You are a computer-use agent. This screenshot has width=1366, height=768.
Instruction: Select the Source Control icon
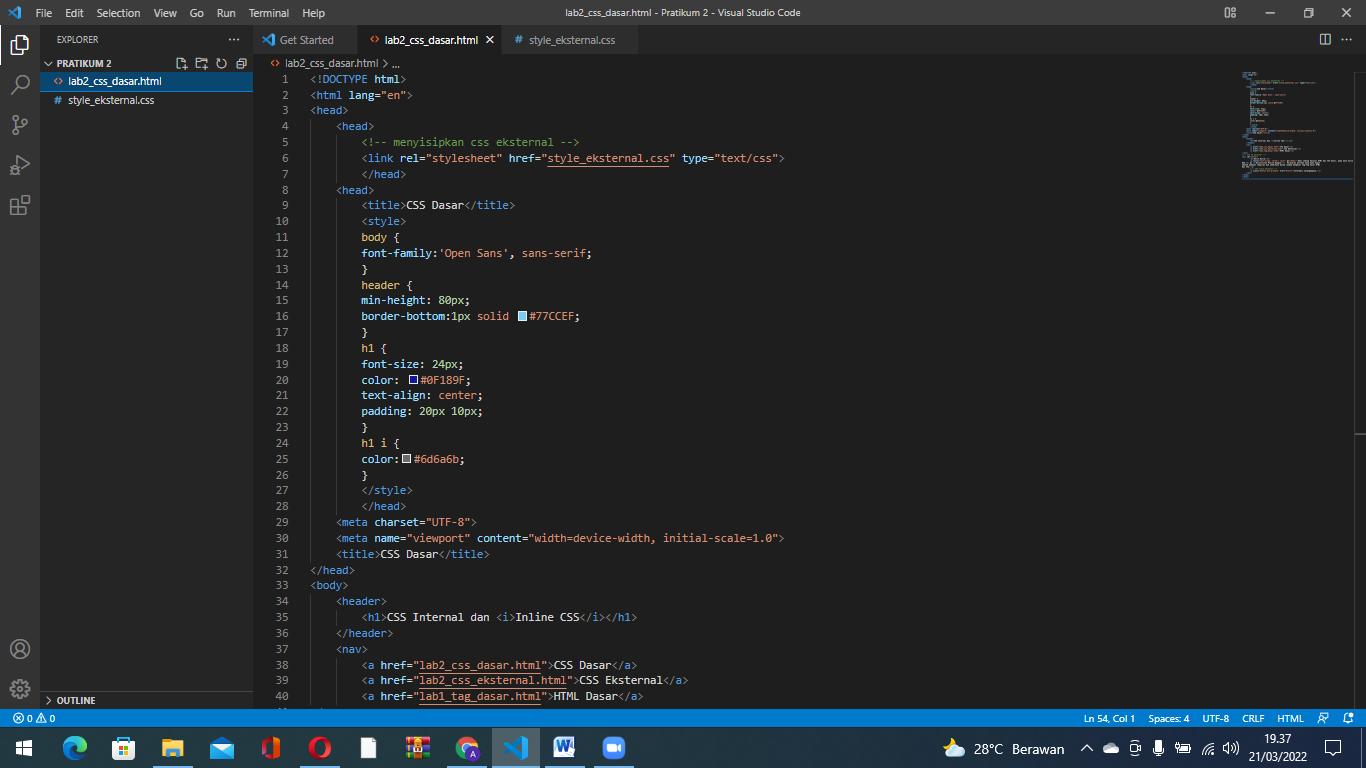[20, 124]
